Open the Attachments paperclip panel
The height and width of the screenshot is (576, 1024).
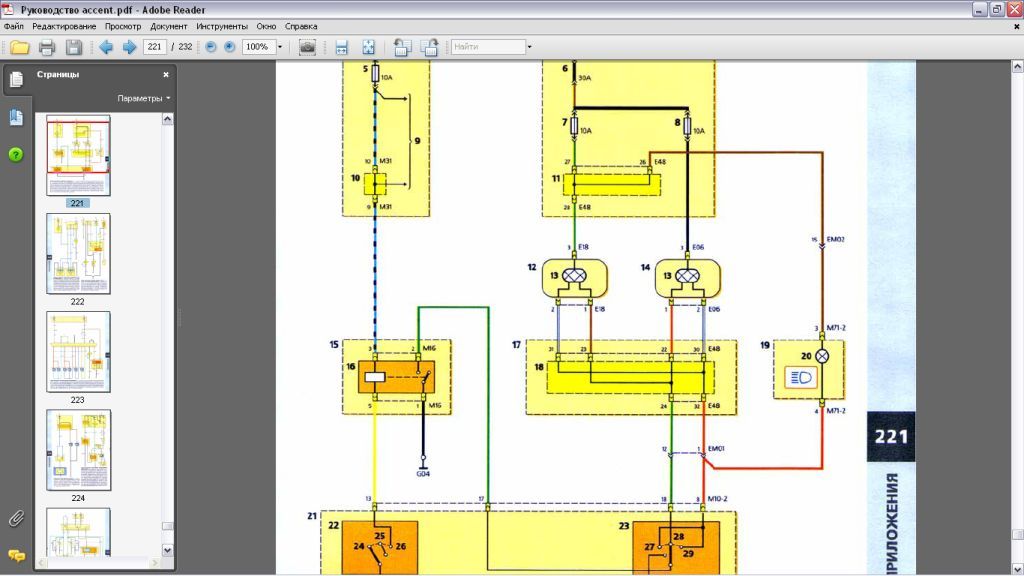click(16, 519)
